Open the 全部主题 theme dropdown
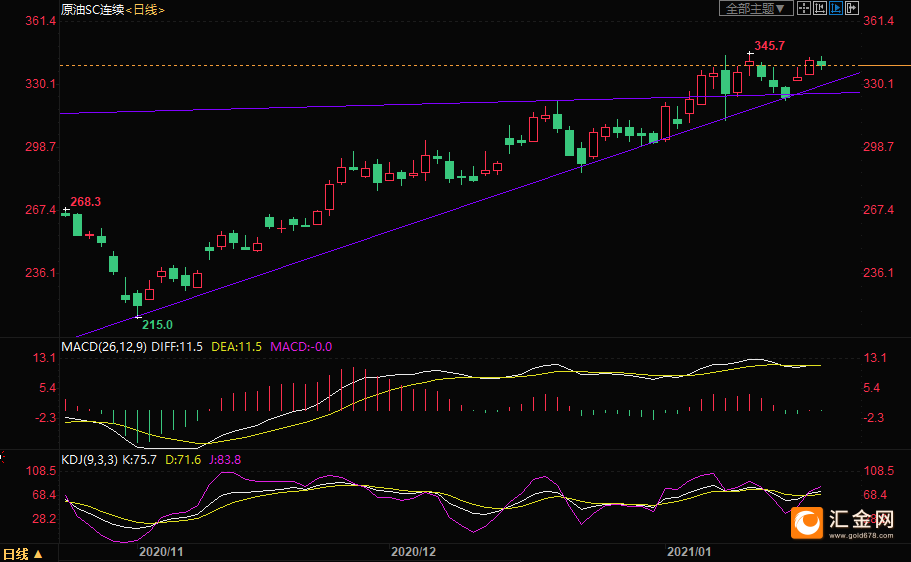The image size is (911, 562). click(756, 8)
